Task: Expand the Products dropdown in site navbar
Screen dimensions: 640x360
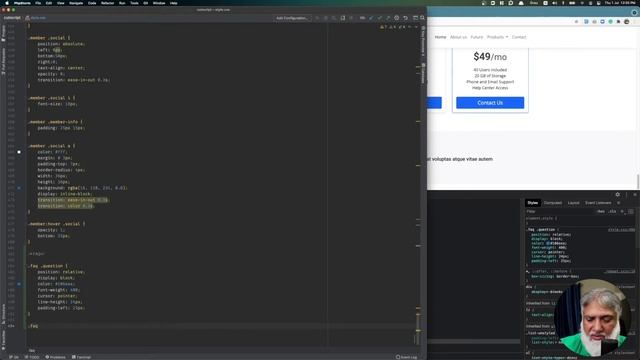Action: (497, 37)
